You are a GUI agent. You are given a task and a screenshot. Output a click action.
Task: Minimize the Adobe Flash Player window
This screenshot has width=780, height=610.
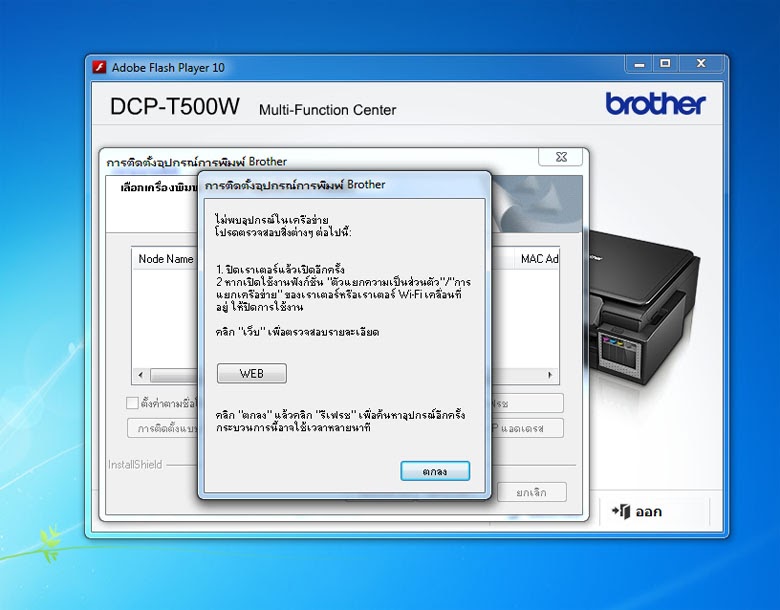[x=639, y=64]
